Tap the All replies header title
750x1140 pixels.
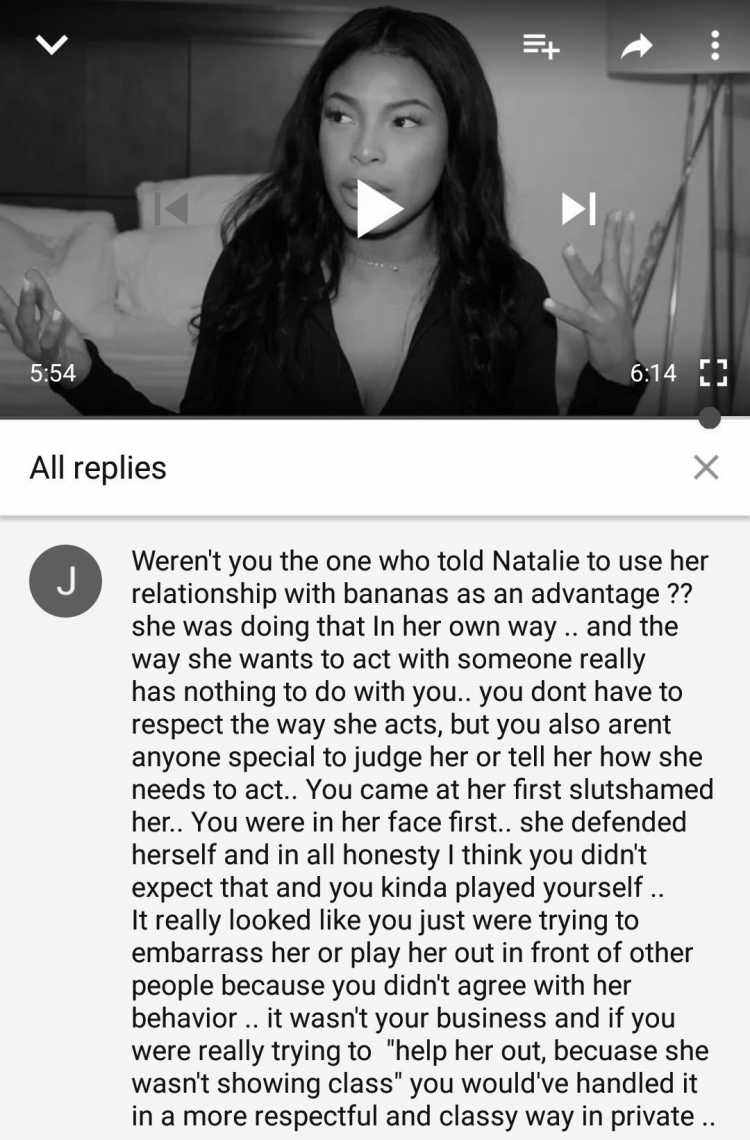[98, 467]
